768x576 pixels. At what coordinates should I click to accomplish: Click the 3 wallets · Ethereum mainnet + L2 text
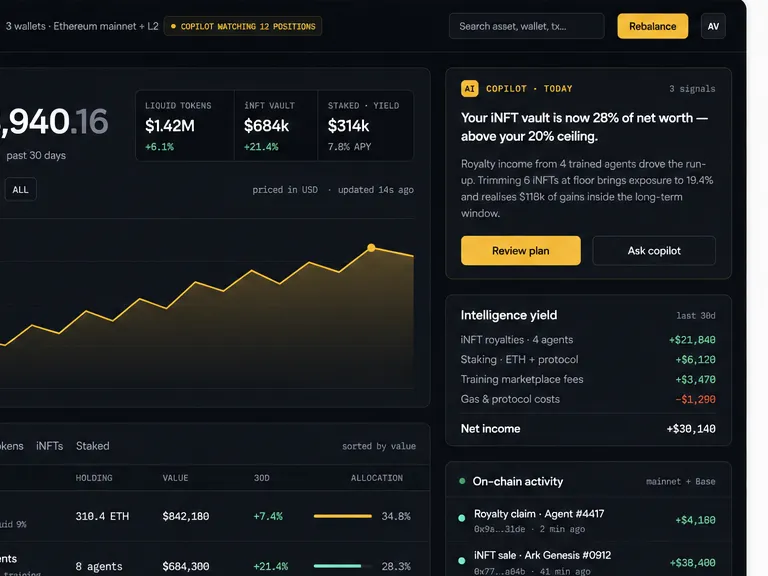pyautogui.click(x=82, y=26)
